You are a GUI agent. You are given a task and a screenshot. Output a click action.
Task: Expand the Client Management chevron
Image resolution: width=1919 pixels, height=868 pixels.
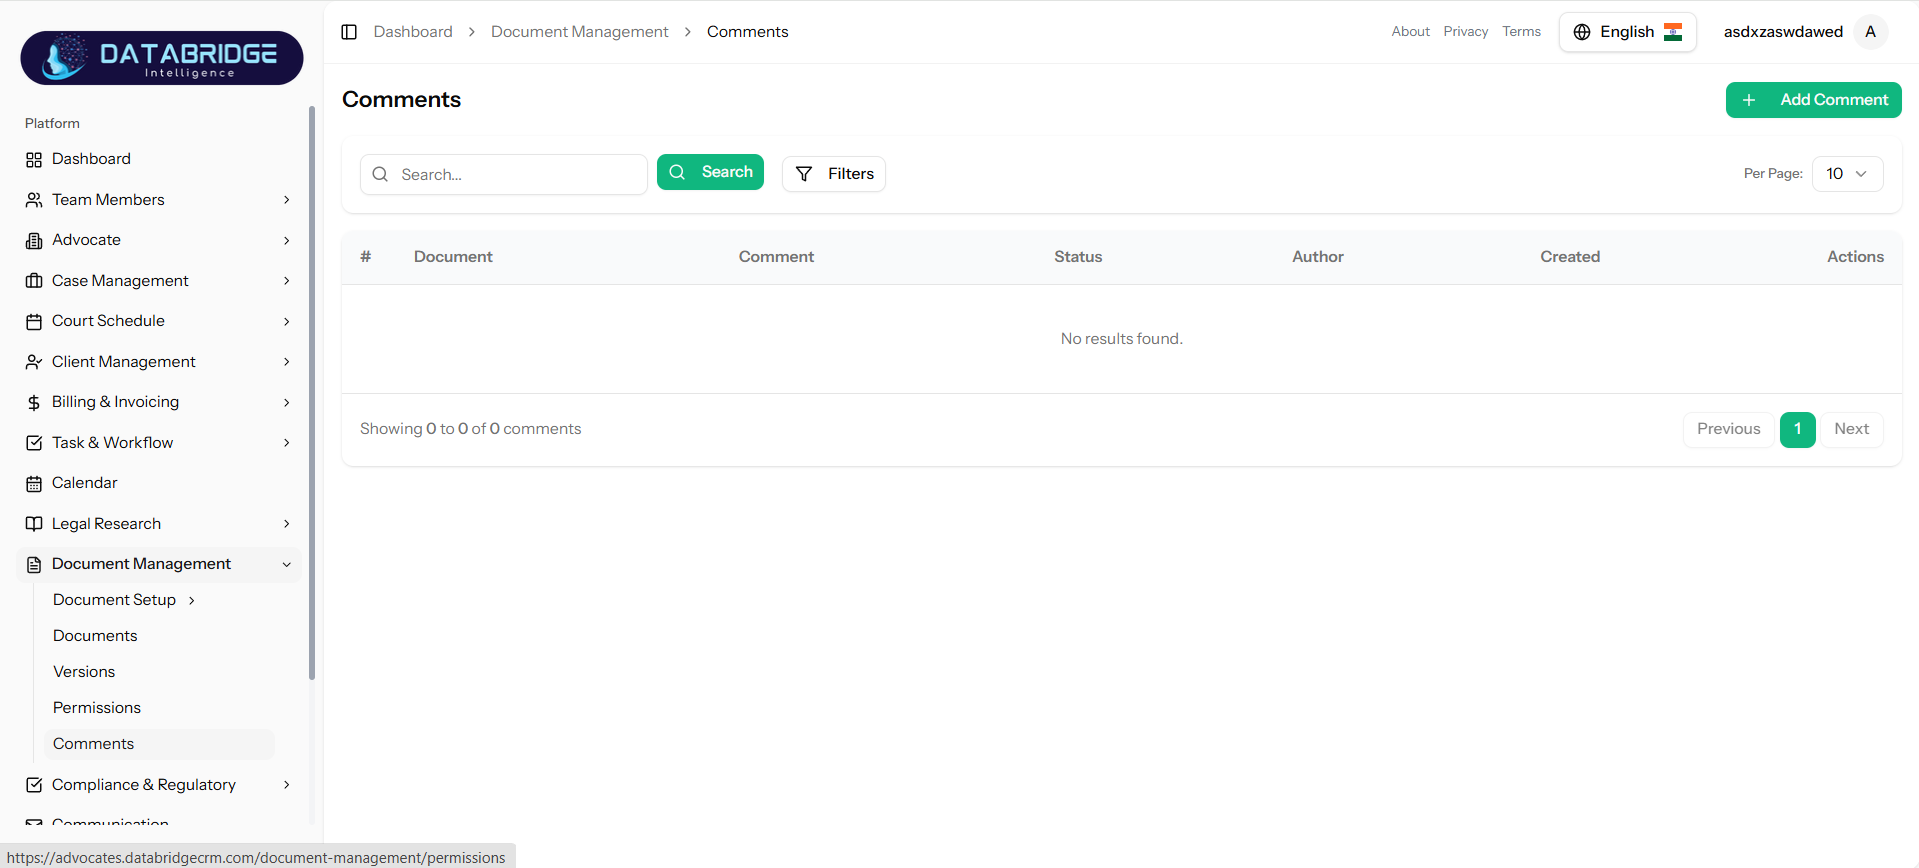tap(287, 362)
